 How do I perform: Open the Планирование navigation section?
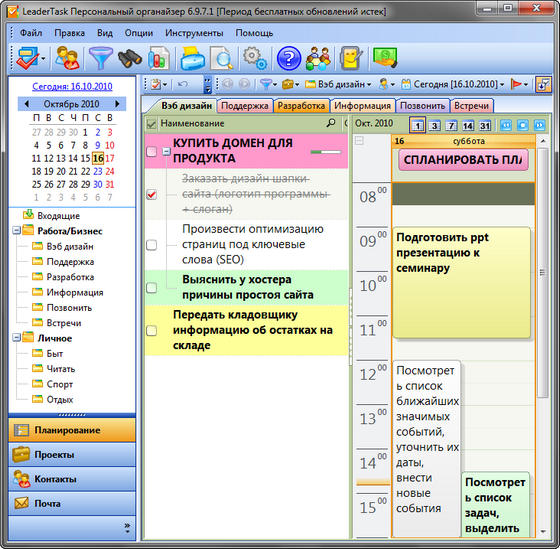72,430
